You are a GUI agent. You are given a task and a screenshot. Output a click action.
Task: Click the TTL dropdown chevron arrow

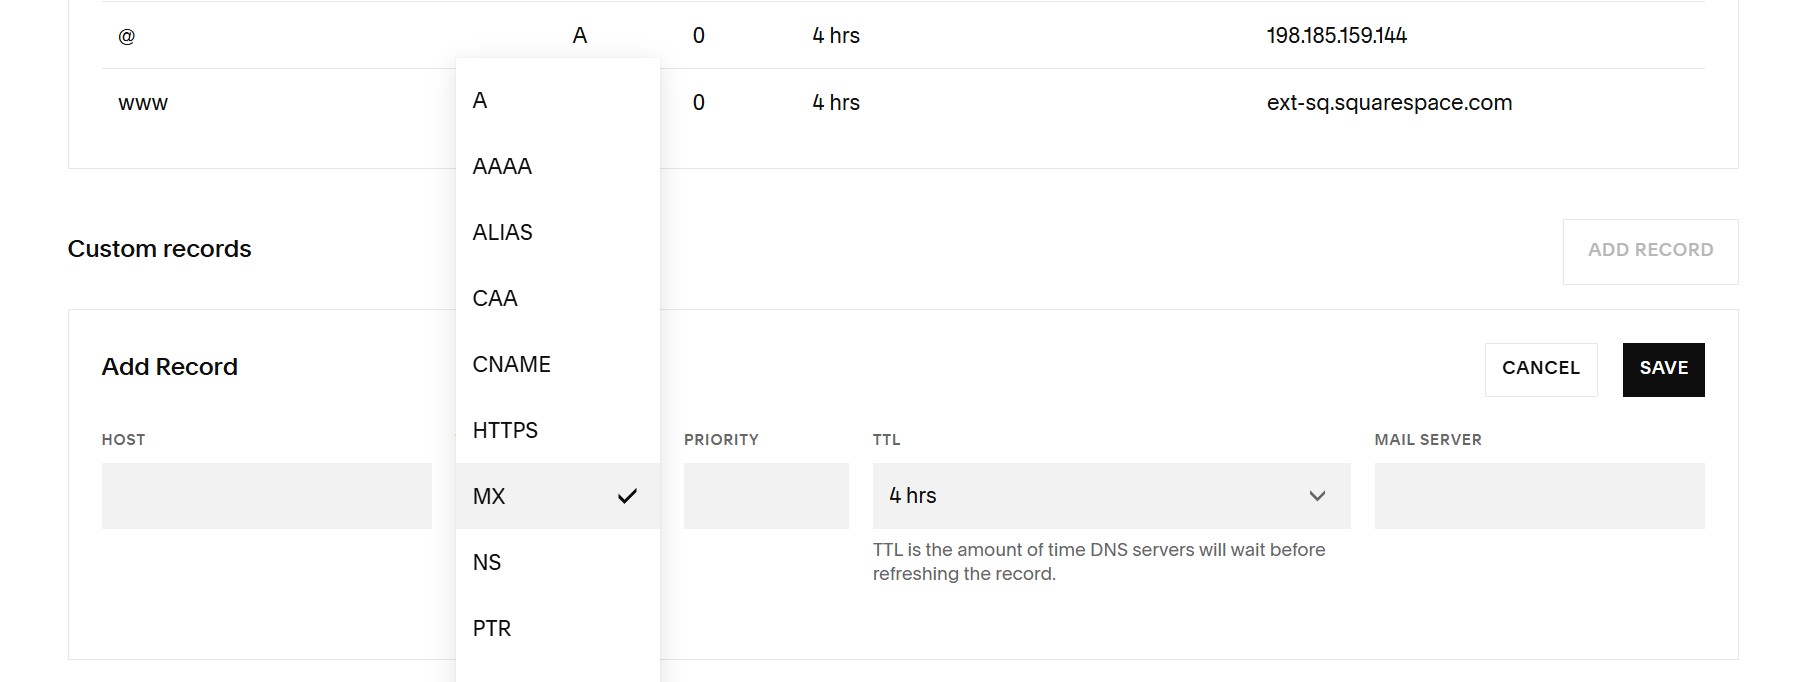(x=1317, y=496)
